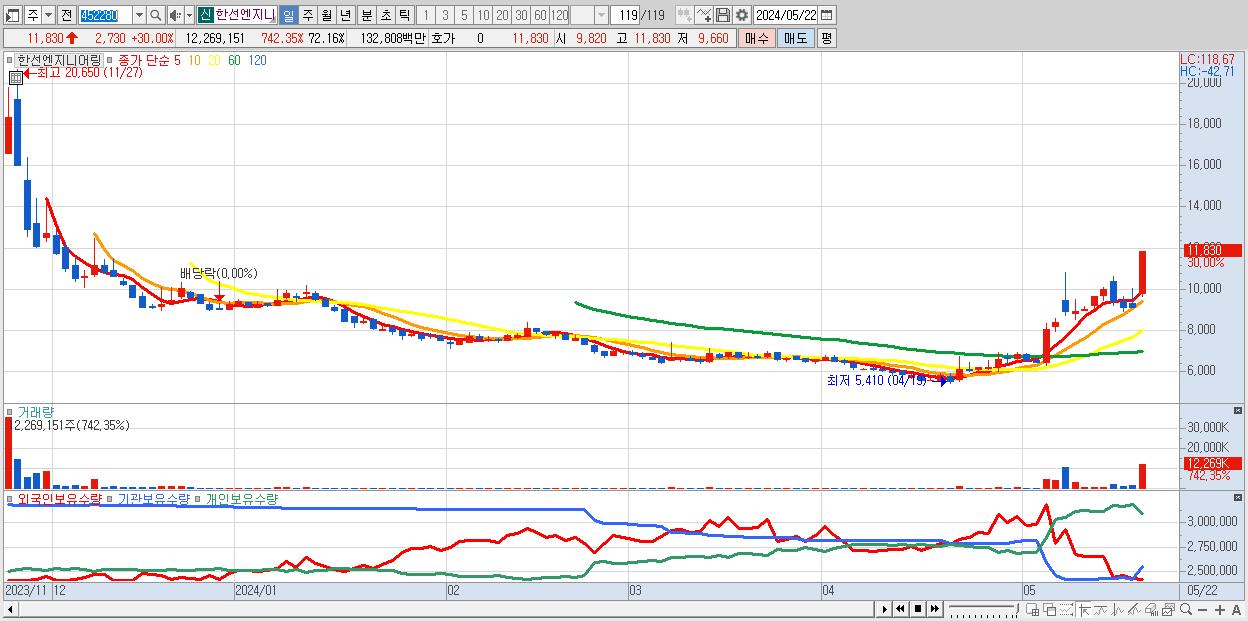This screenshot has height=621, width=1248.
Task: Toggle the 신 market badge button
Action: [x=205, y=15]
